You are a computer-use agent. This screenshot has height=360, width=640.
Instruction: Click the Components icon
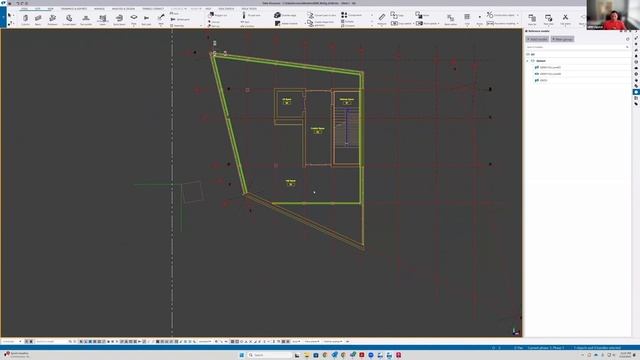pos(344,15)
